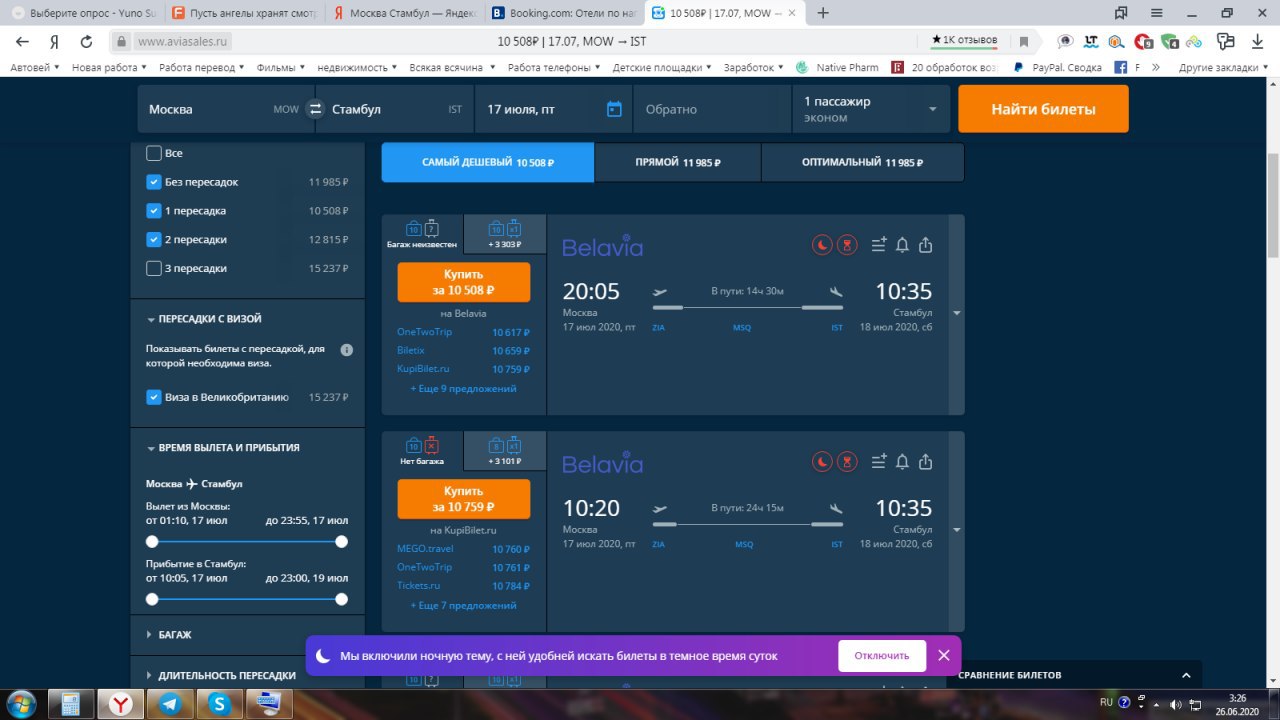This screenshot has width=1280, height=720.
Task: Buy ticket for 10 759 ₽
Action: [x=463, y=499]
